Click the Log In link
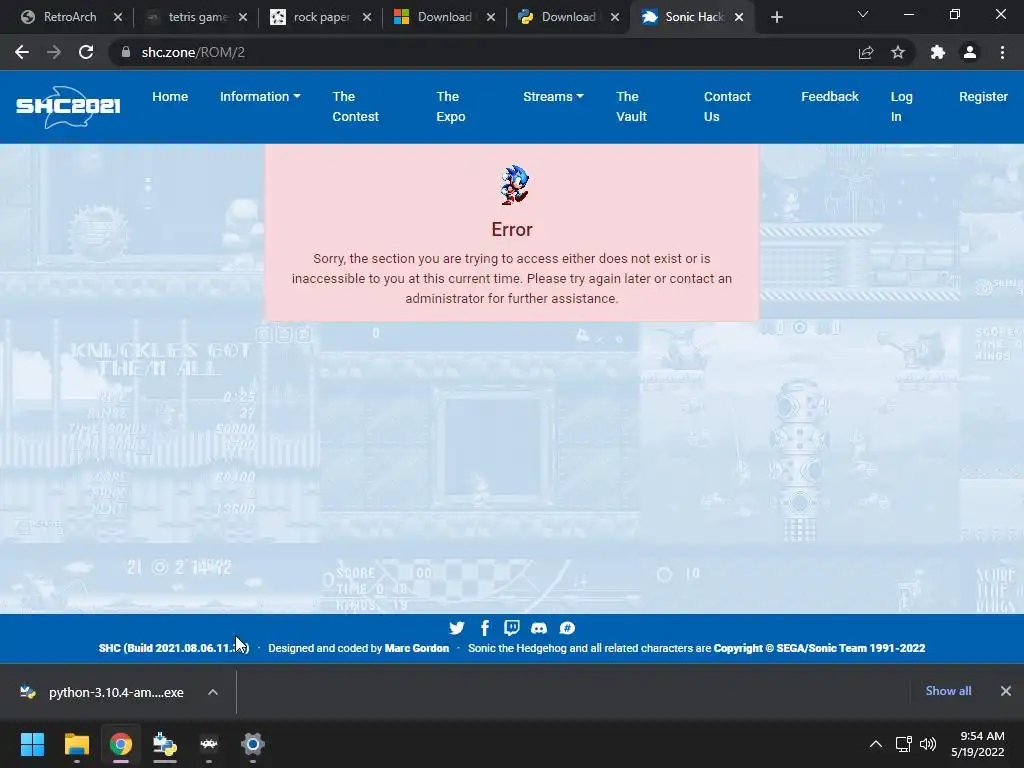 pos(901,106)
